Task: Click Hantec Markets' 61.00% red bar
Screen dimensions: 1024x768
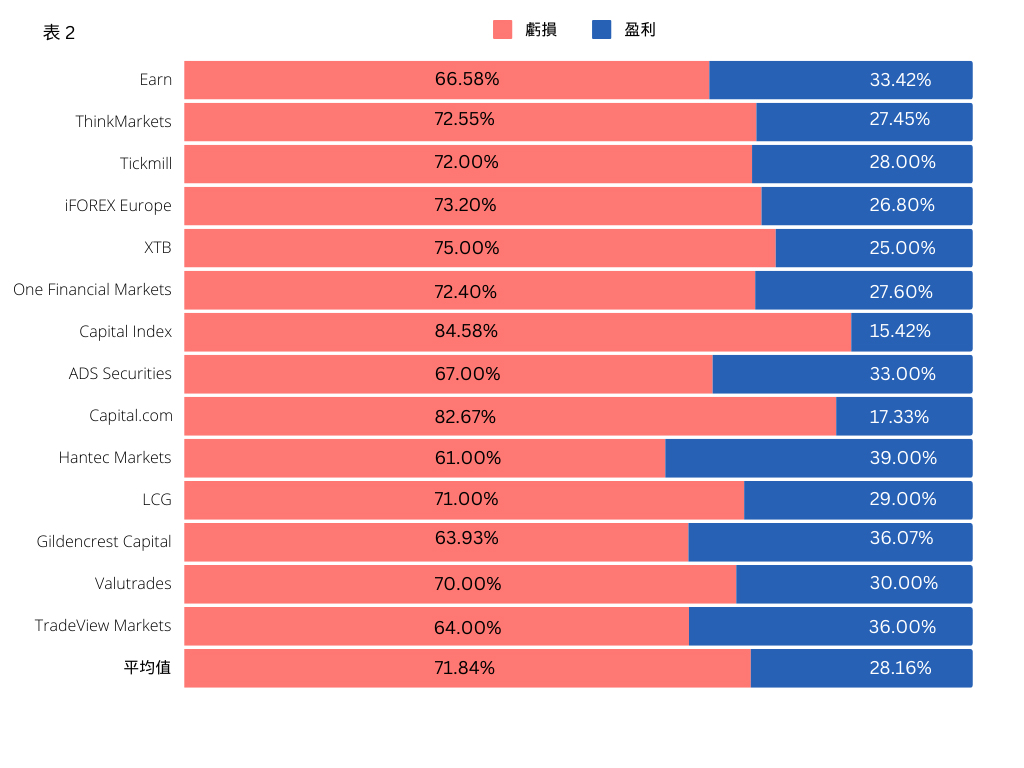Action: coord(425,458)
